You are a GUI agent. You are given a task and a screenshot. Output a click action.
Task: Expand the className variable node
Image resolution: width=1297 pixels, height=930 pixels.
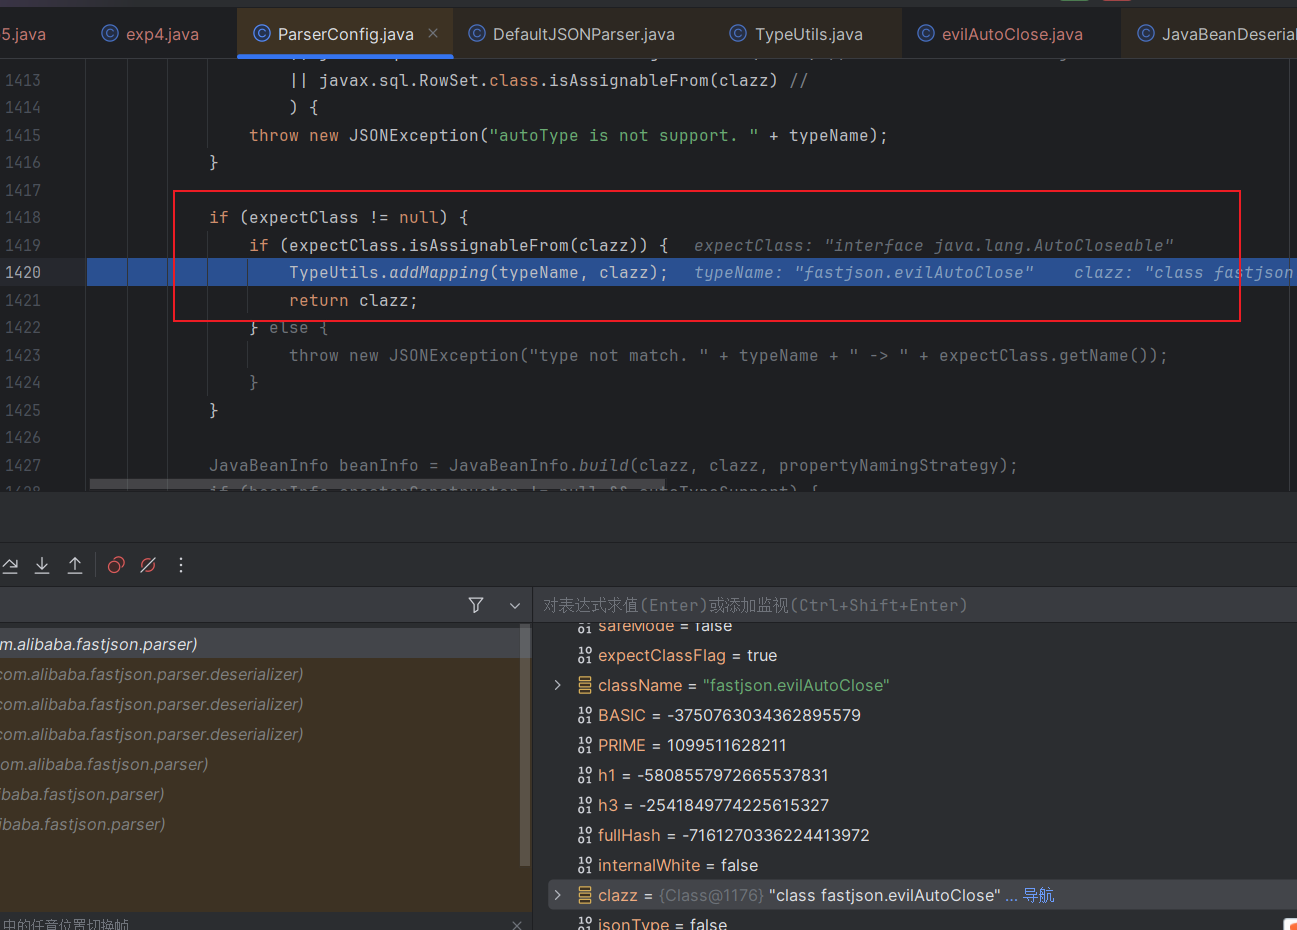(558, 685)
